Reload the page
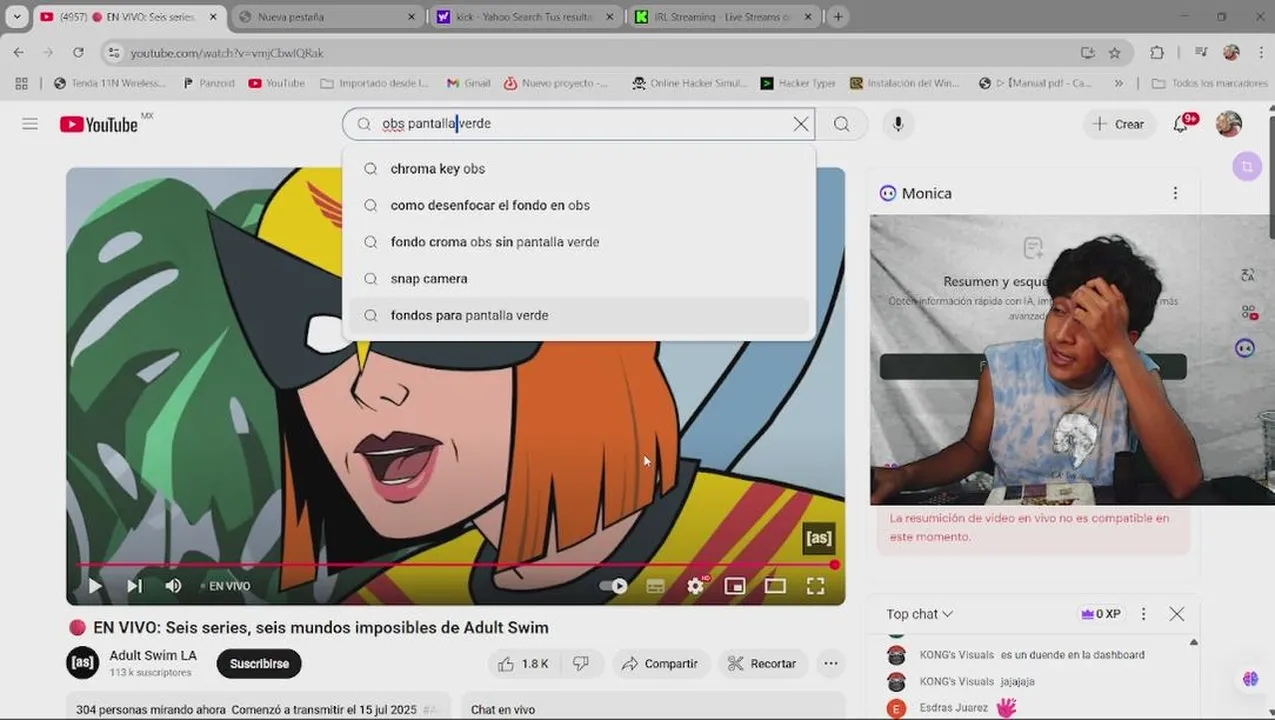Image resolution: width=1275 pixels, height=720 pixels. (x=78, y=53)
